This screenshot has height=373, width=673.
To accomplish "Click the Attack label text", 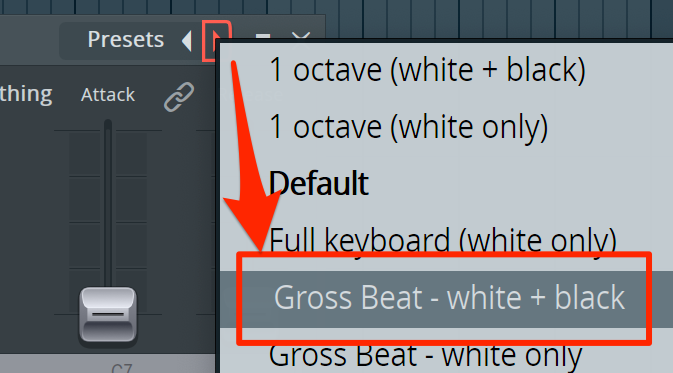I will (108, 94).
